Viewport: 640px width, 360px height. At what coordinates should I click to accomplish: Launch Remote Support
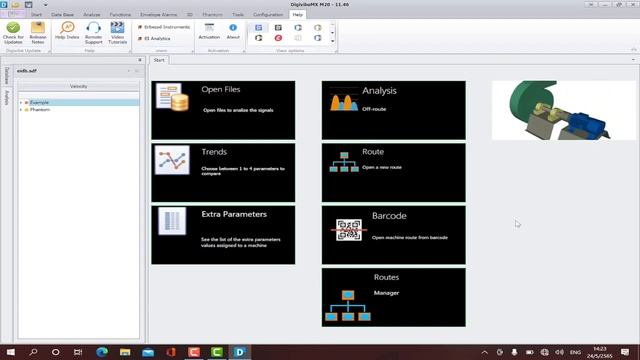tap(93, 33)
